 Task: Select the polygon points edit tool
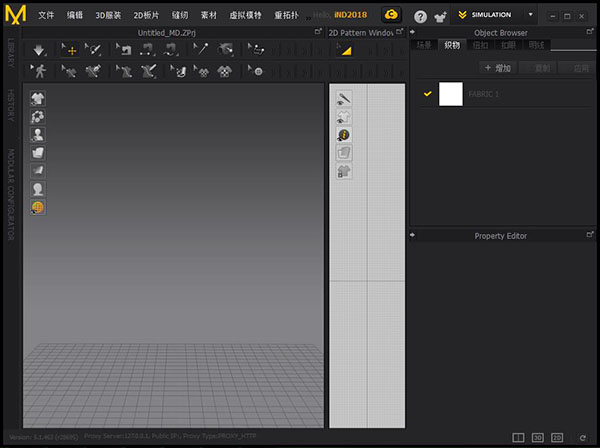[x=256, y=50]
